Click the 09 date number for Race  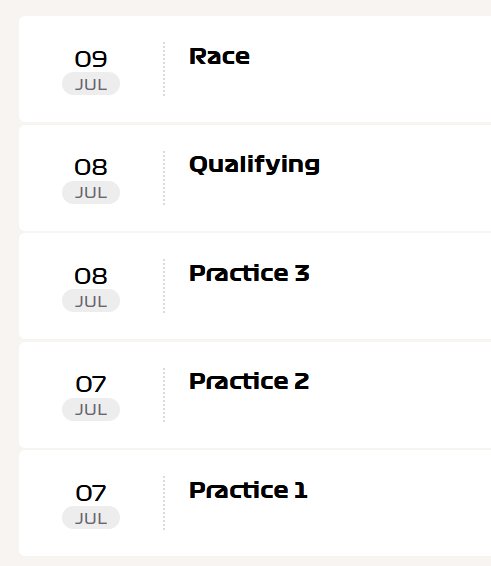point(91,59)
